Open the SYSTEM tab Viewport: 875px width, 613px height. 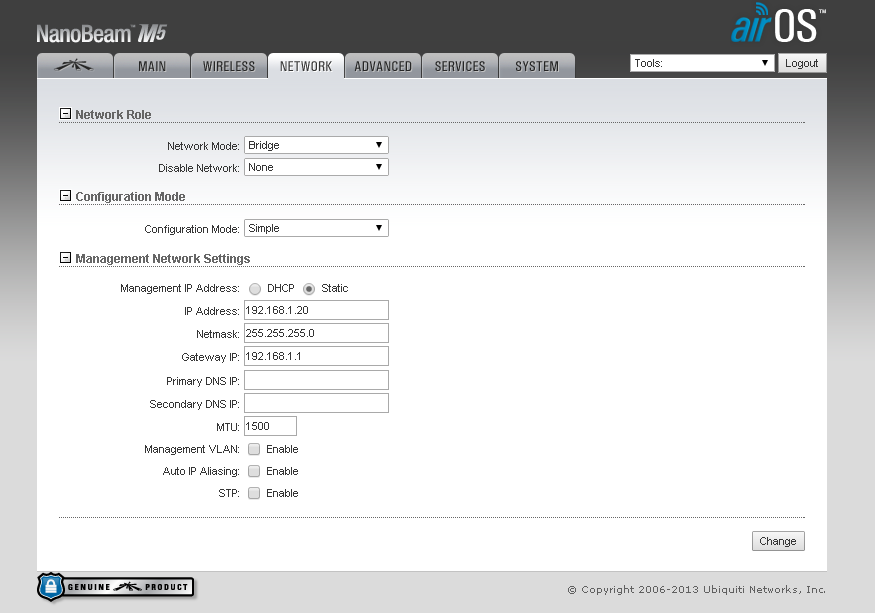click(x=537, y=66)
